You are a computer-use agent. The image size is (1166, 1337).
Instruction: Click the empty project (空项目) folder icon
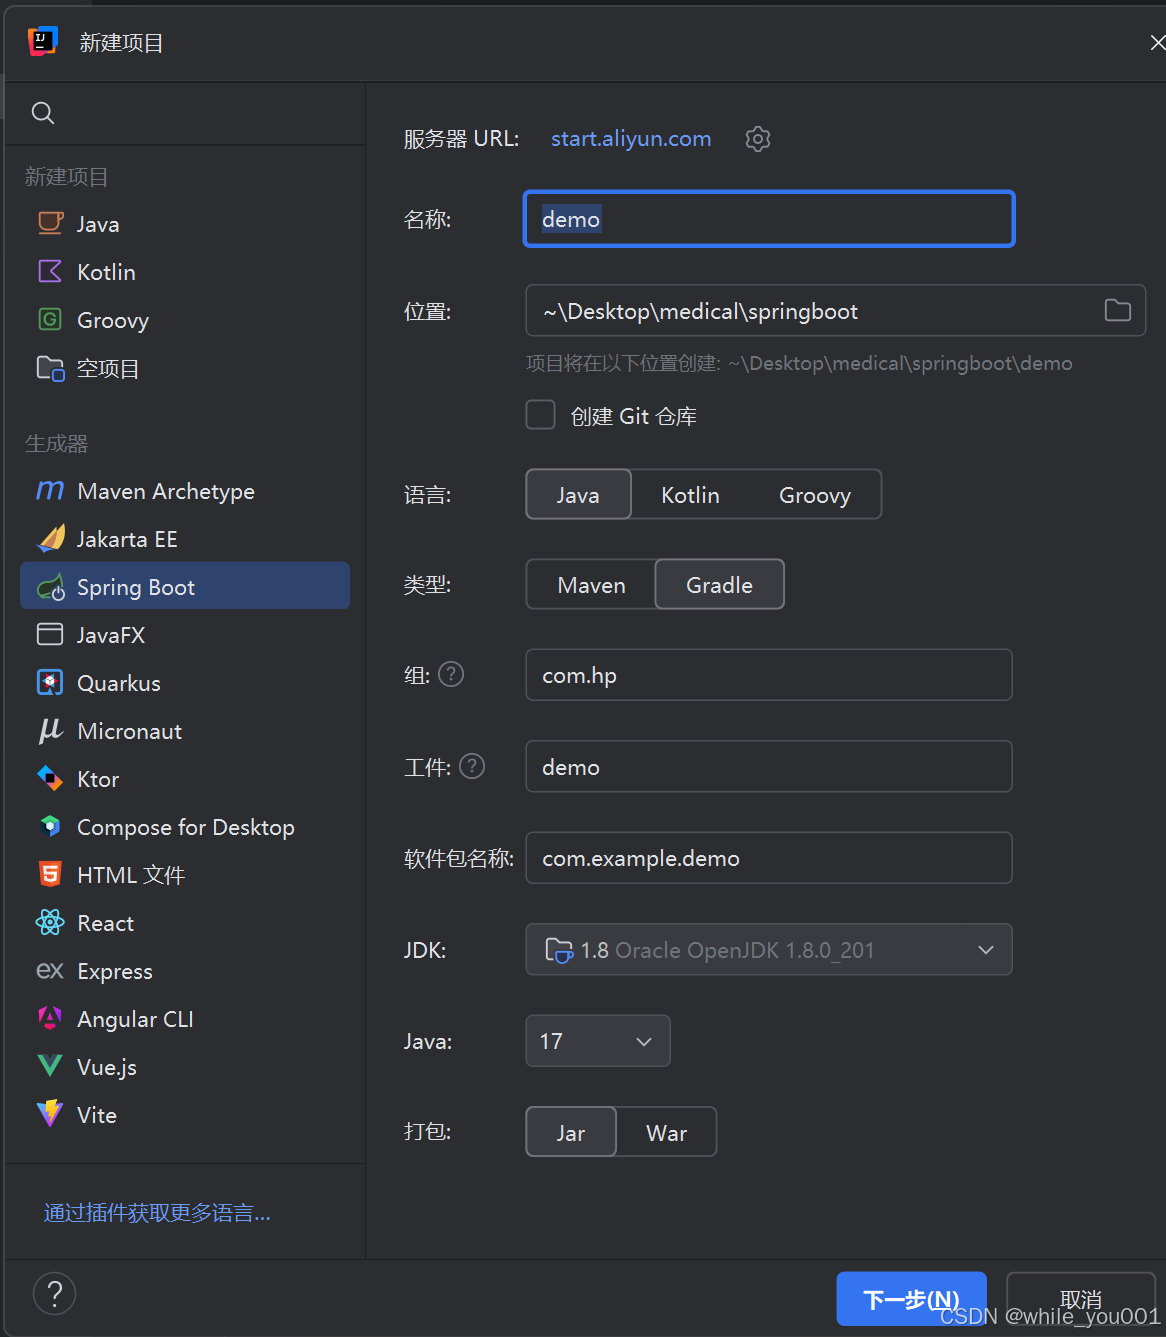pyautogui.click(x=50, y=368)
